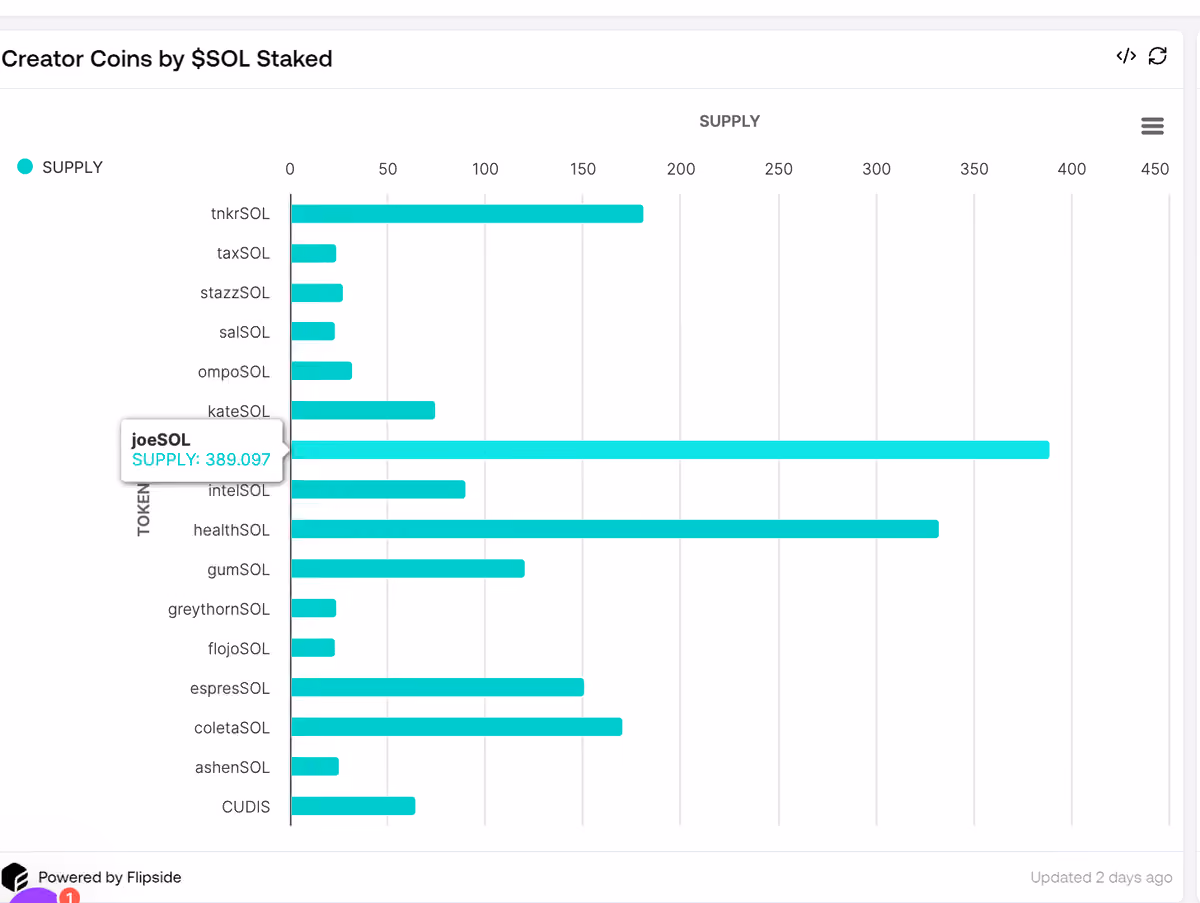Click the healthSOL bar
The image size is (1200, 903).
click(x=615, y=529)
